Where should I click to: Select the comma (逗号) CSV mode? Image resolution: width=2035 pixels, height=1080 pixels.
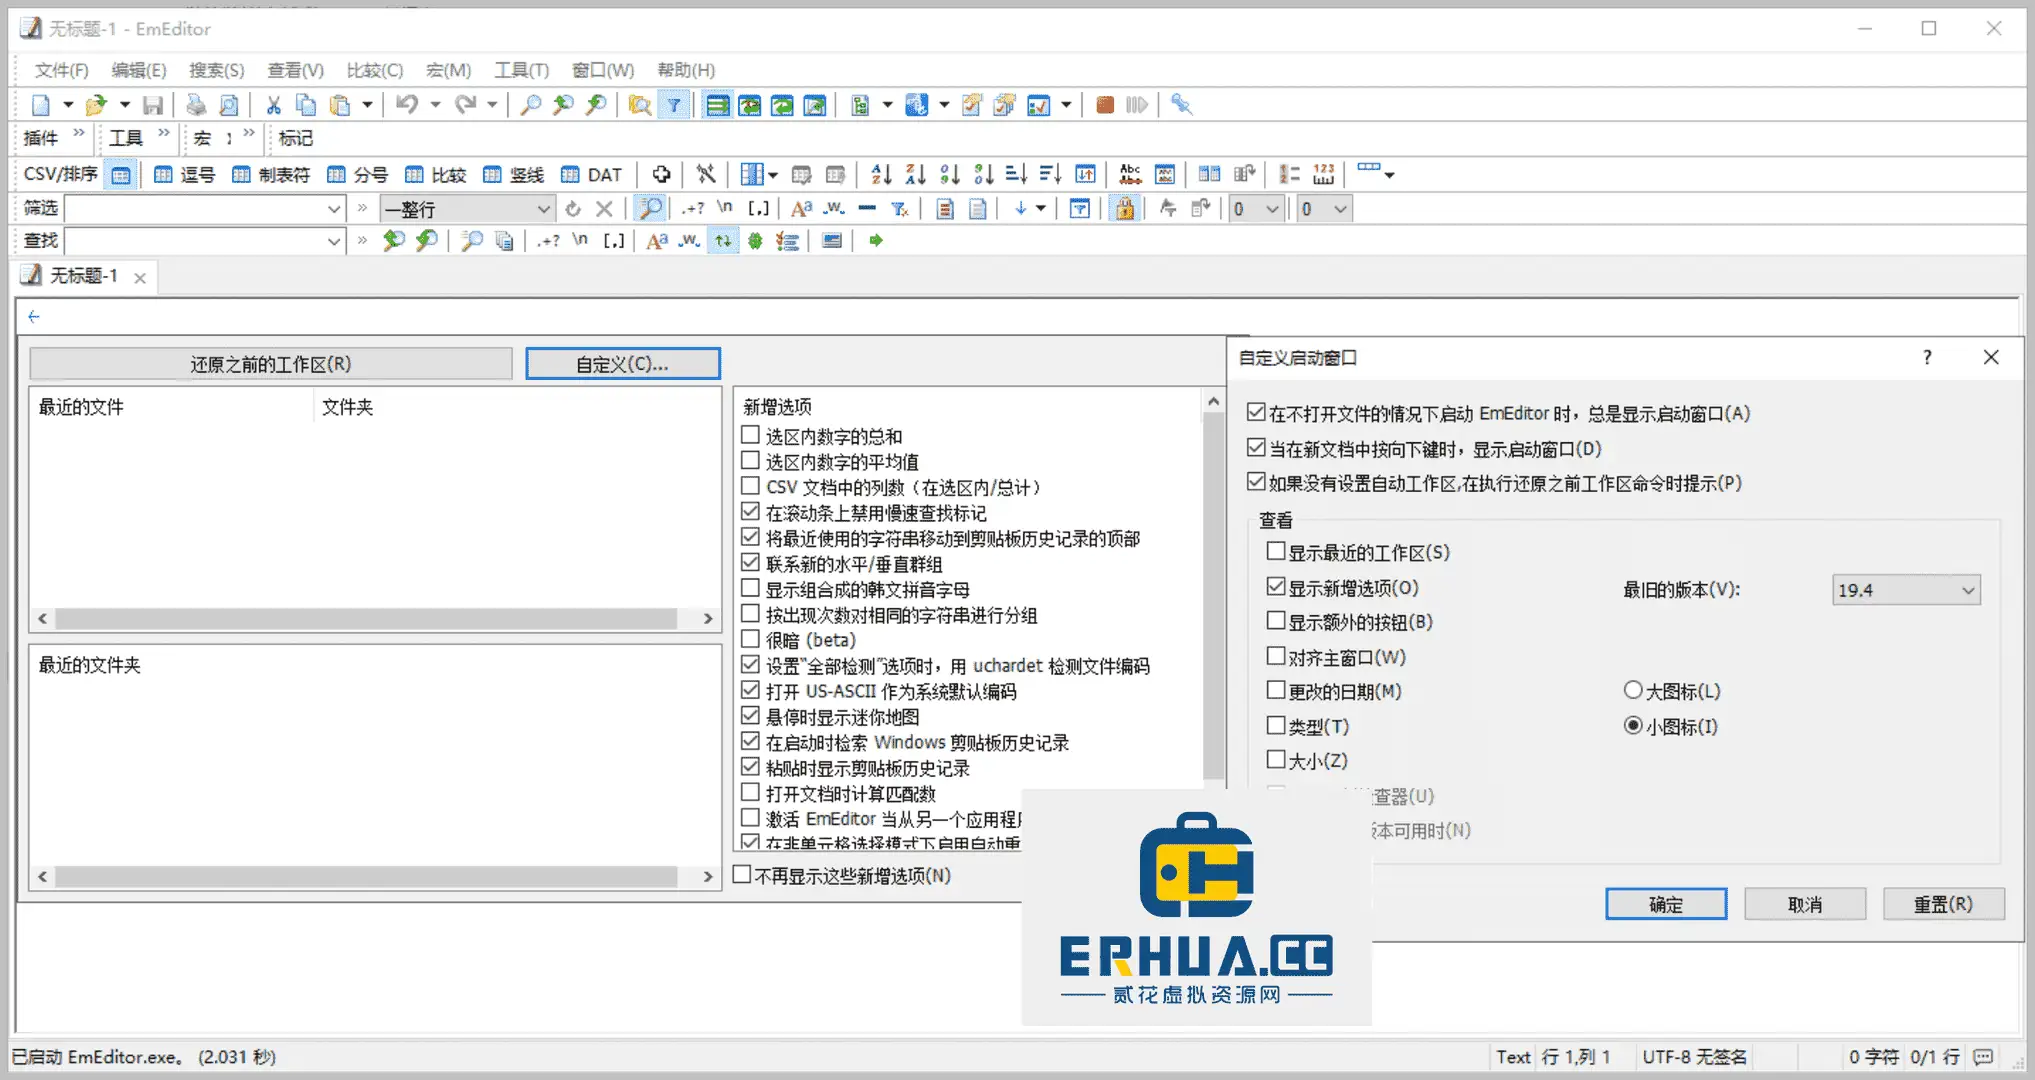(x=185, y=175)
